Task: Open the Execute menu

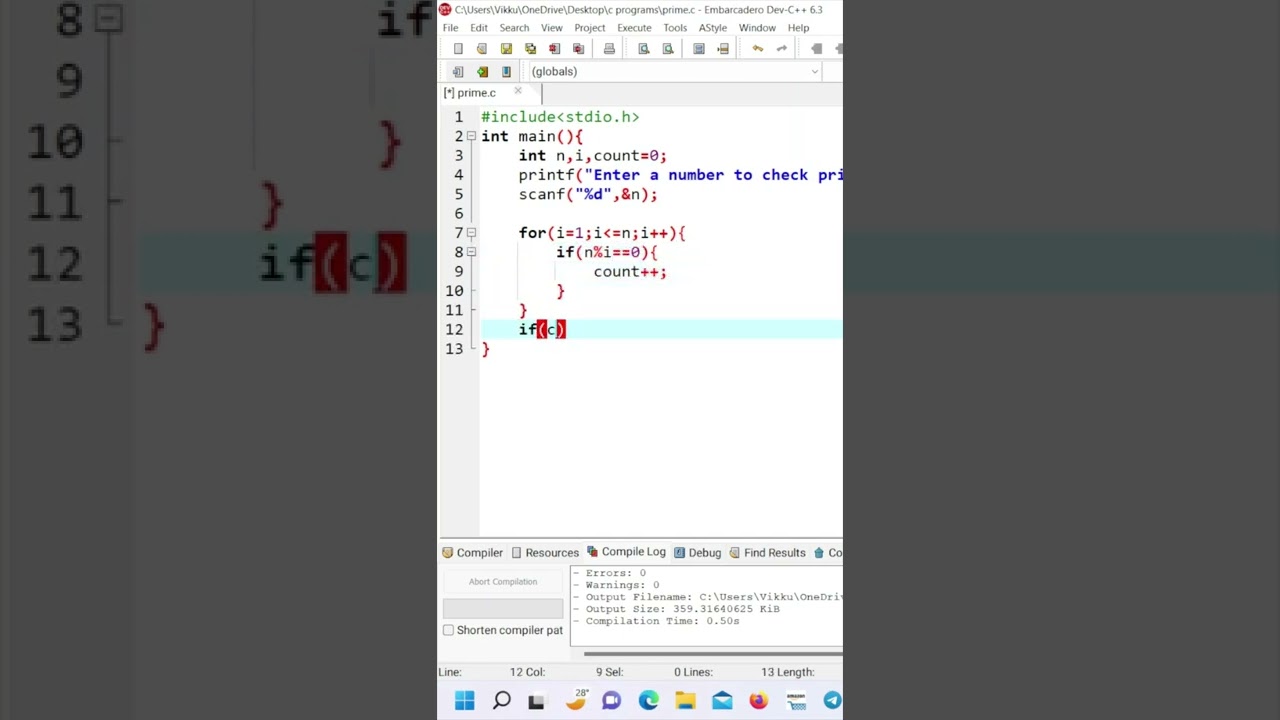Action: [x=634, y=28]
